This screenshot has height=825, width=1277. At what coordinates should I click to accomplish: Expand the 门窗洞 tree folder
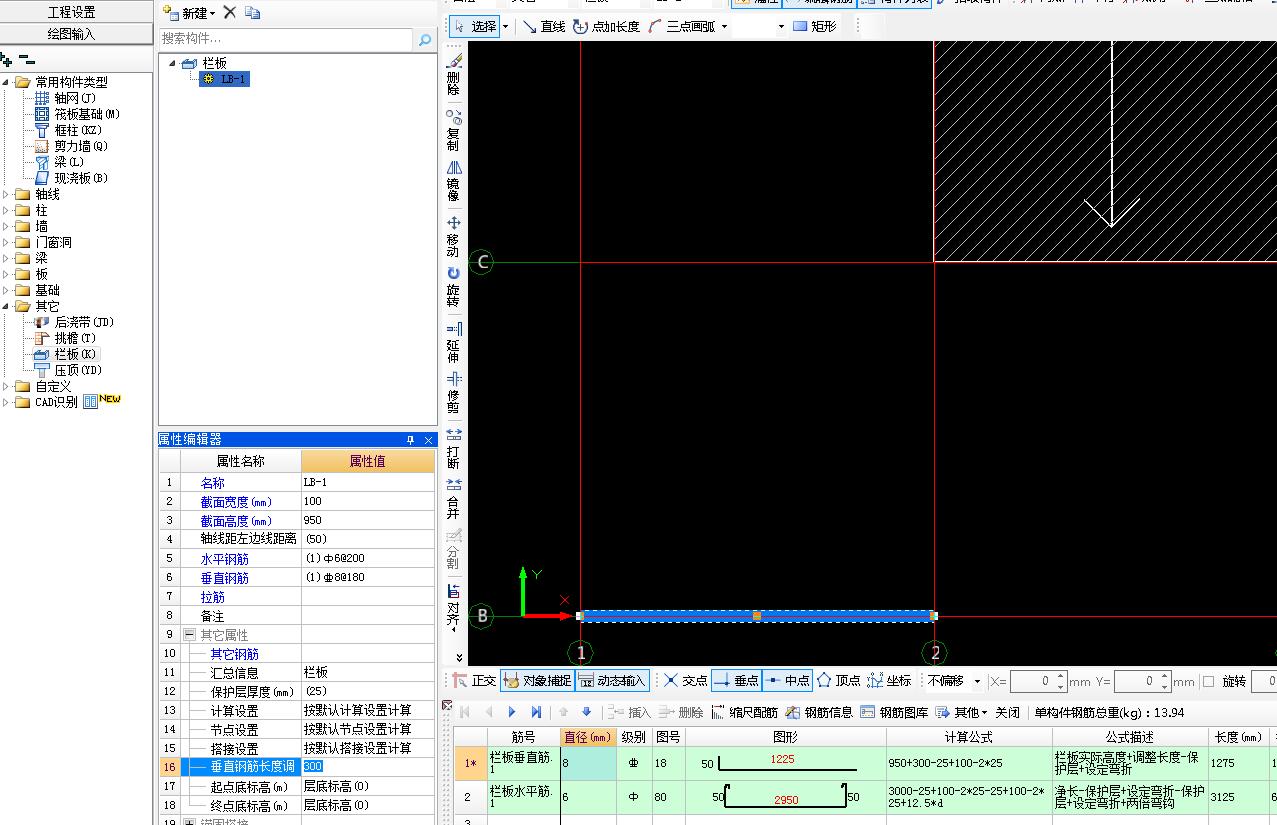coord(7,242)
